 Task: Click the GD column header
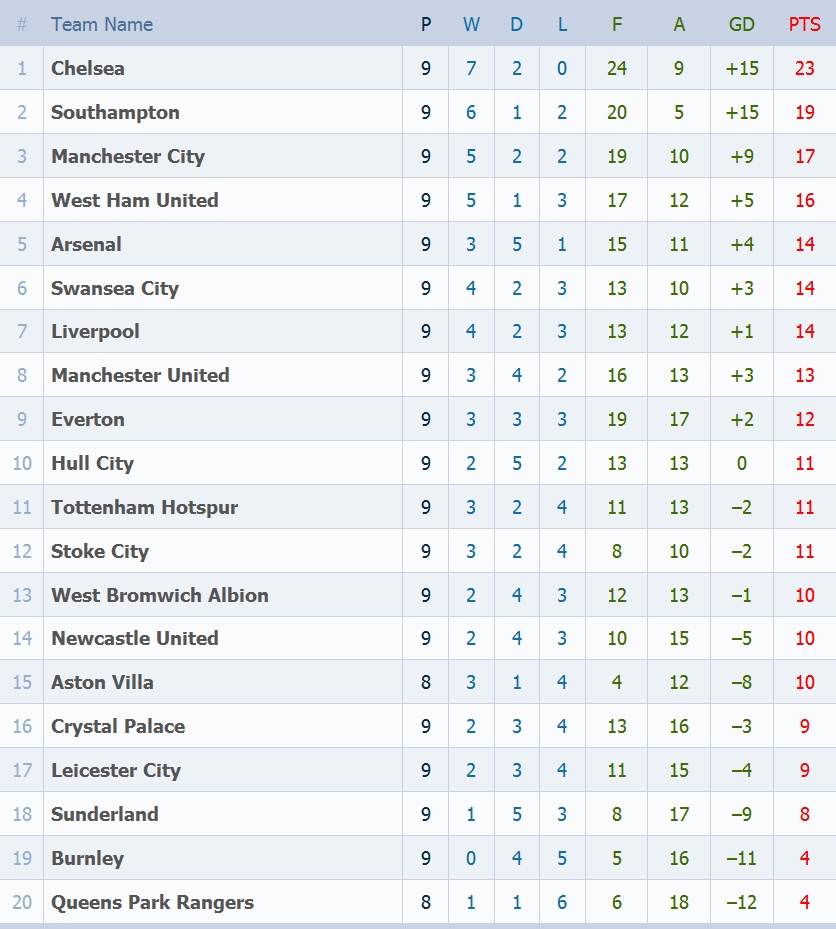click(x=741, y=24)
